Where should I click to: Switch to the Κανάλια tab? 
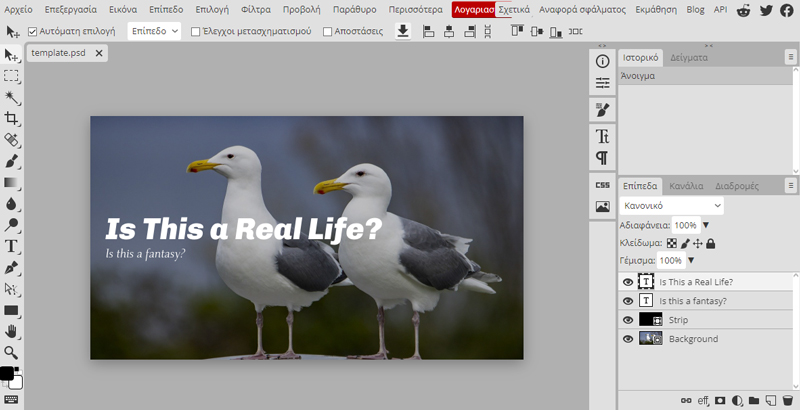click(x=686, y=186)
